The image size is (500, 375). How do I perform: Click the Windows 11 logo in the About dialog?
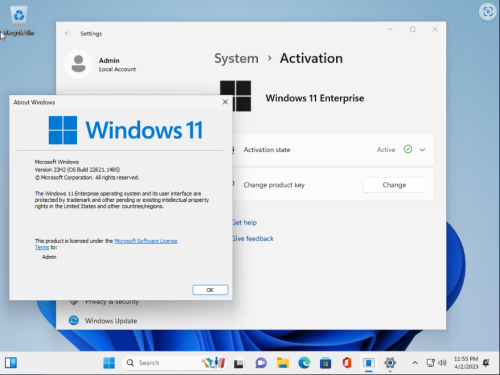click(x=126, y=130)
